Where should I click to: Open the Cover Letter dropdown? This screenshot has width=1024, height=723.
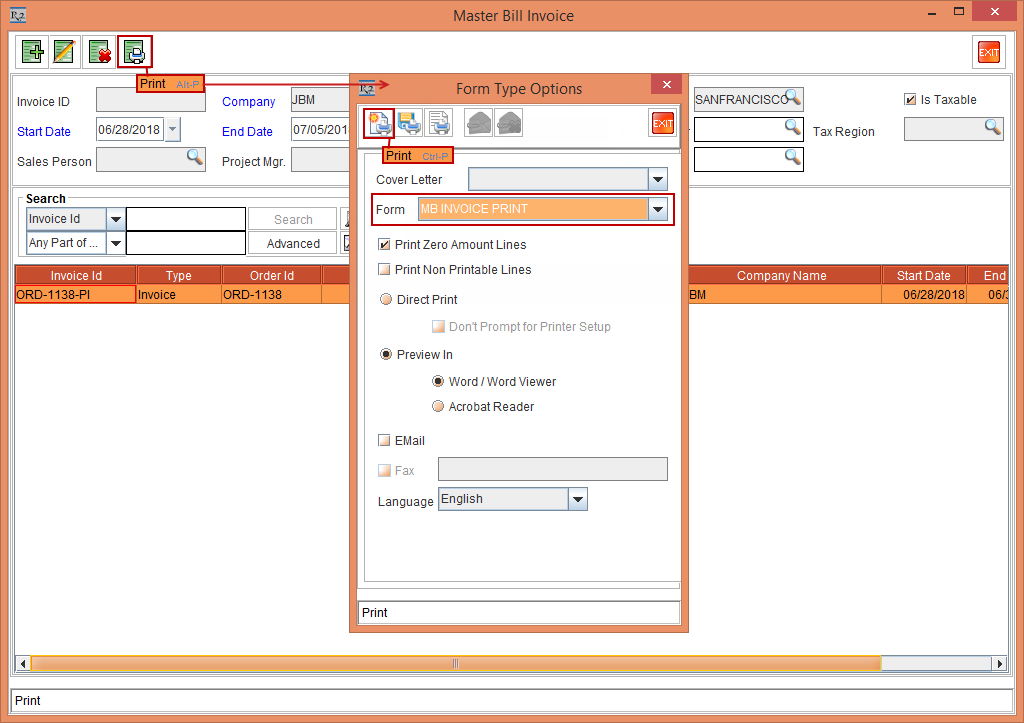click(x=657, y=179)
